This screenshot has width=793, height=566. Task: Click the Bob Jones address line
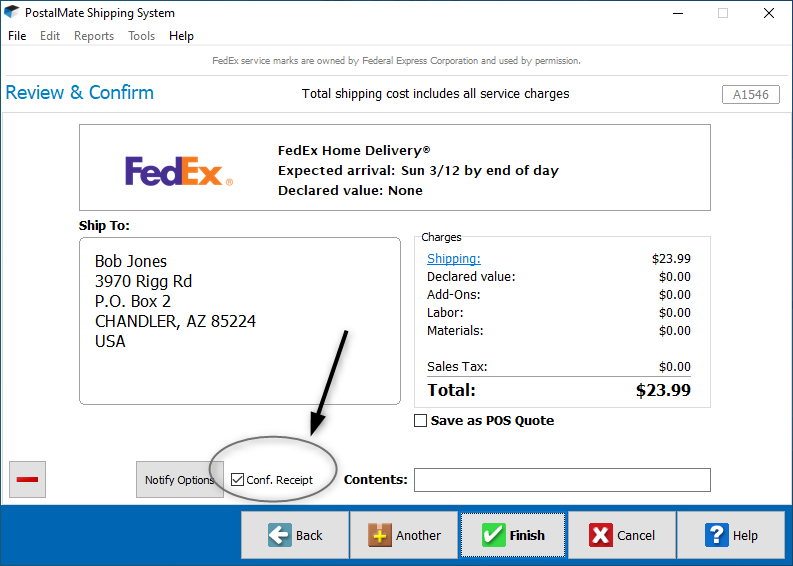coord(130,261)
